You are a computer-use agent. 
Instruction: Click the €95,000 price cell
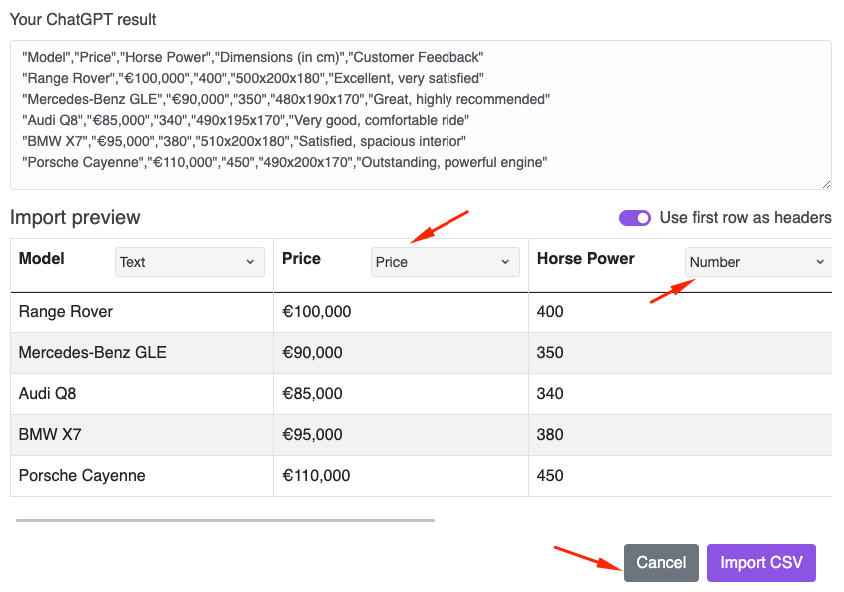(x=401, y=435)
